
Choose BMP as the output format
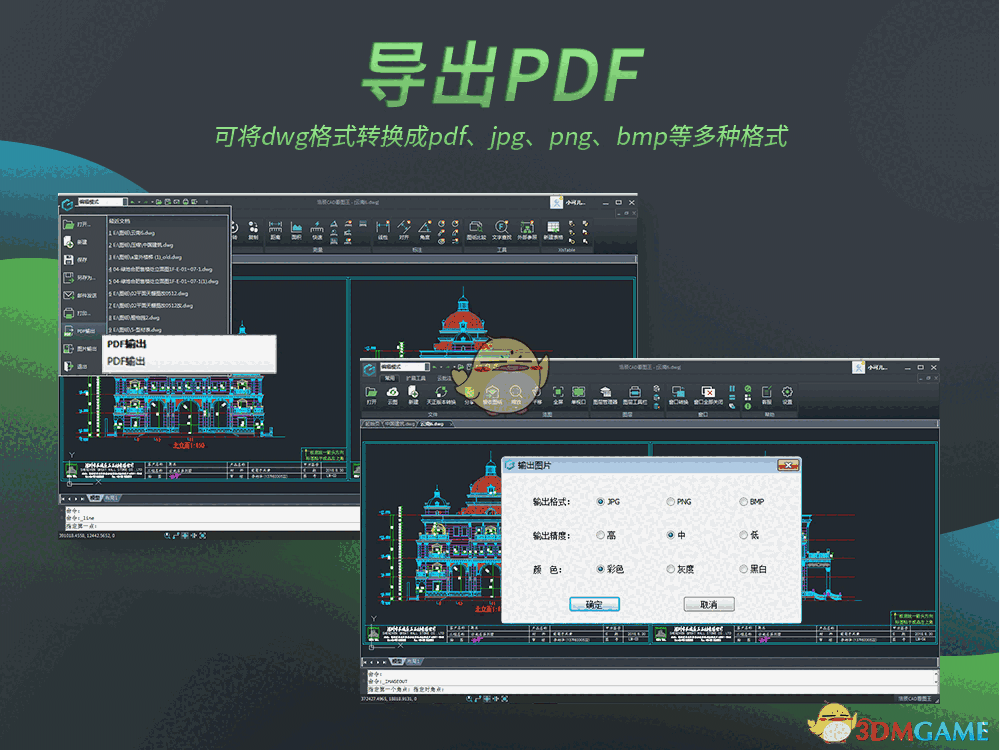[743, 502]
